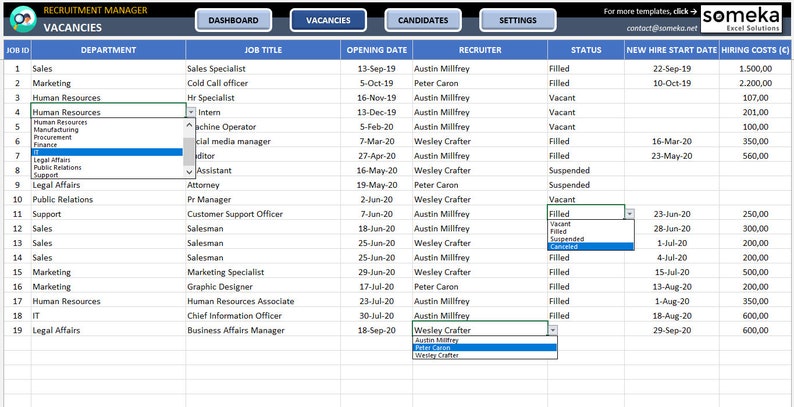This screenshot has height=407, width=794.
Task: Click the OPENING DATE column header
Action: click(x=377, y=50)
